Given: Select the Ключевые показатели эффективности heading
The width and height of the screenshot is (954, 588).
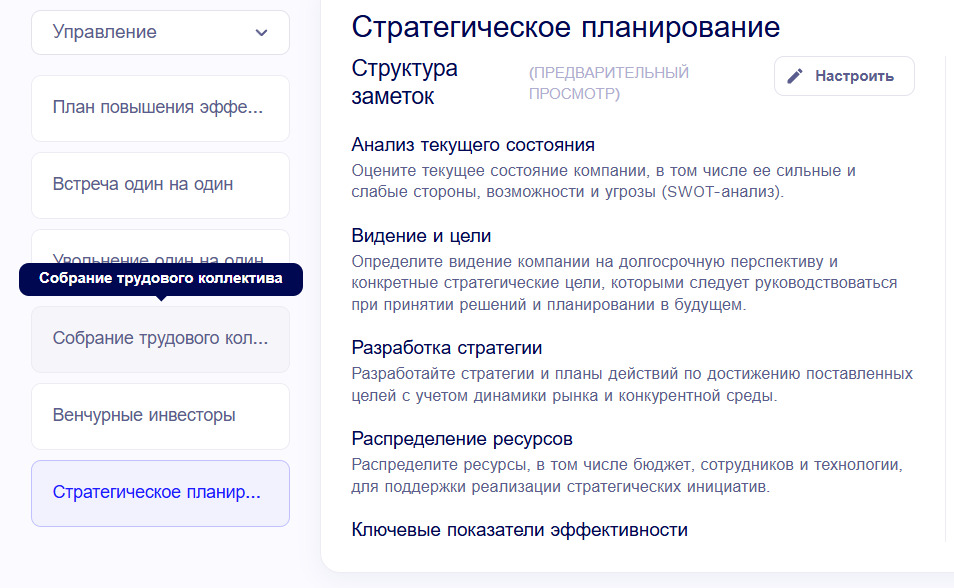Looking at the screenshot, I should [x=519, y=530].
